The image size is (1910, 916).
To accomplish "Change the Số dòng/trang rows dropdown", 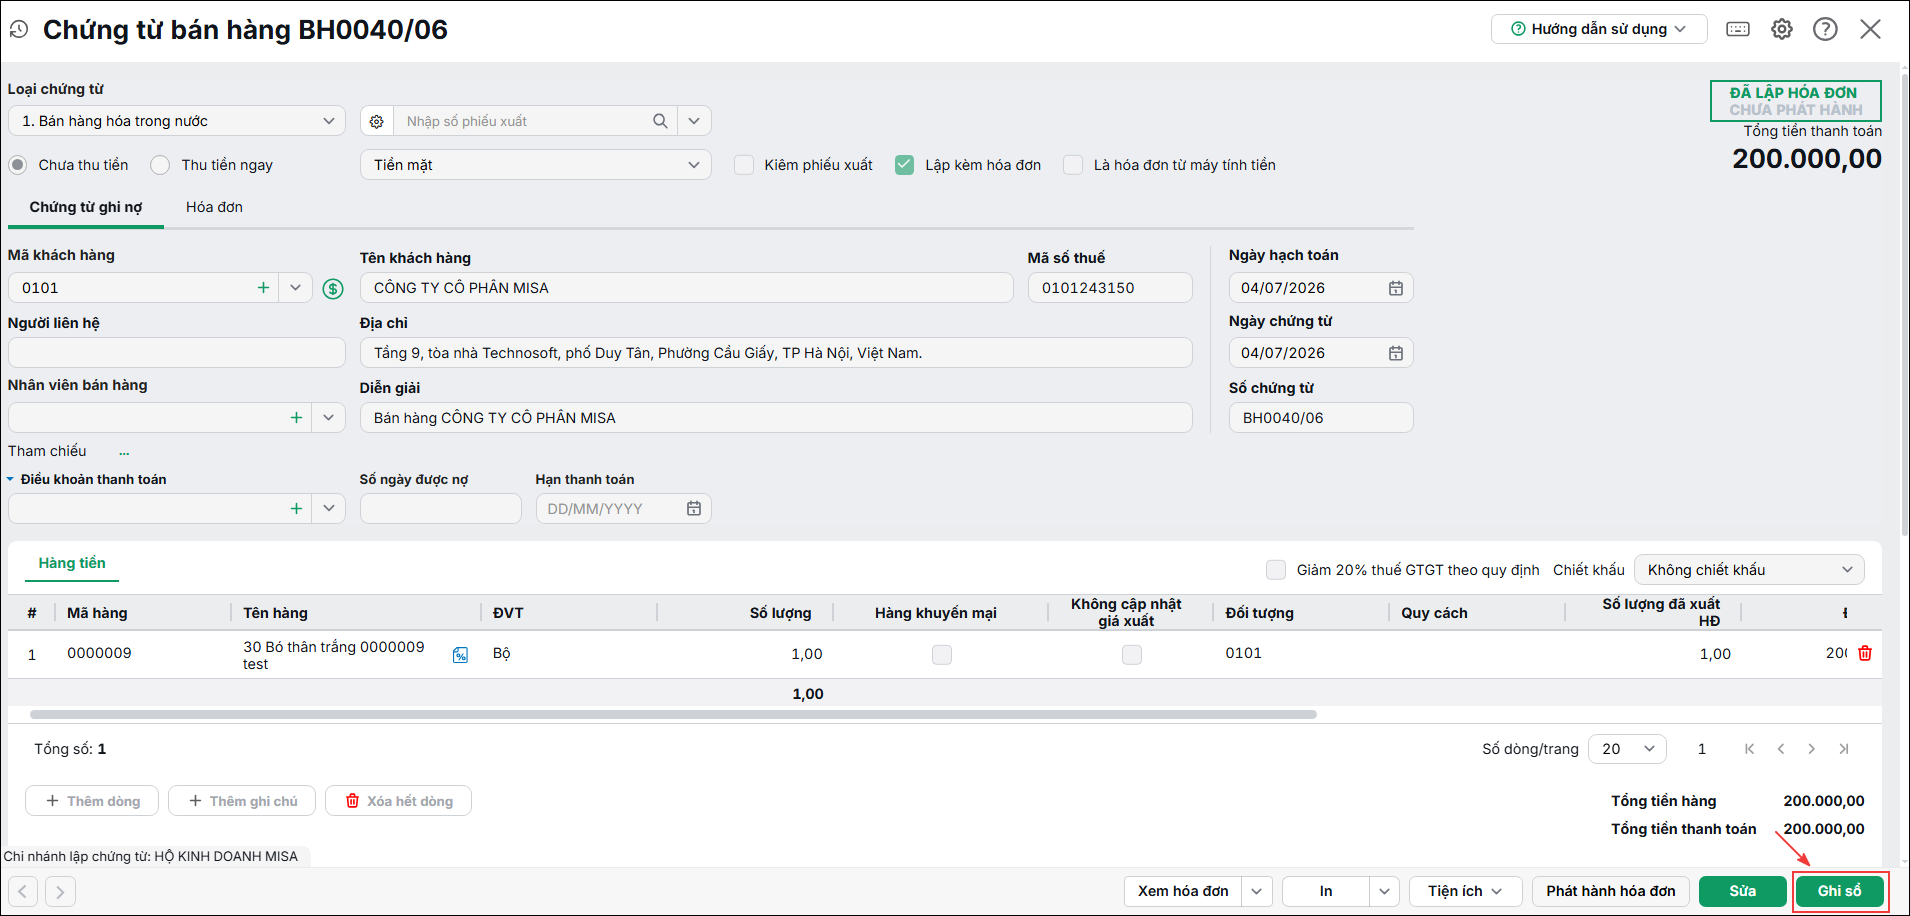I will 1628,749.
